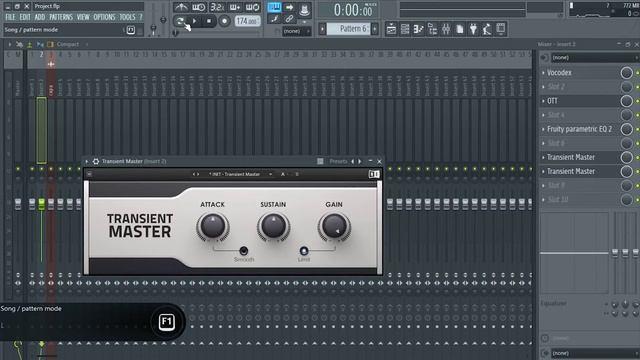Click the Stop button in transport
Image resolution: width=640 pixels, height=360 pixels.
[209, 21]
